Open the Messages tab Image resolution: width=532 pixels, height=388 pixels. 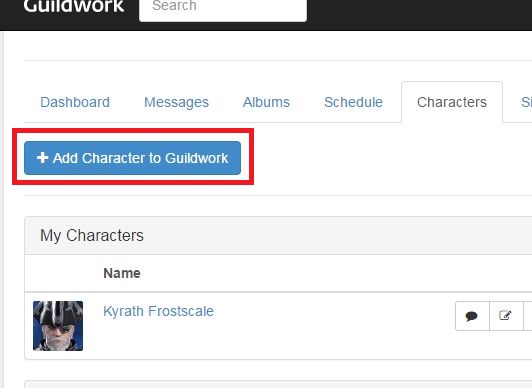(176, 102)
